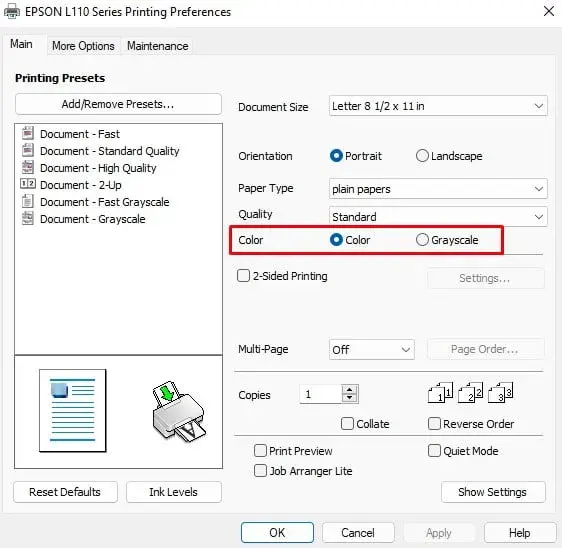Image resolution: width=562 pixels, height=548 pixels.
Task: Select the Document - 2-Up preset icon
Action: pos(28,184)
